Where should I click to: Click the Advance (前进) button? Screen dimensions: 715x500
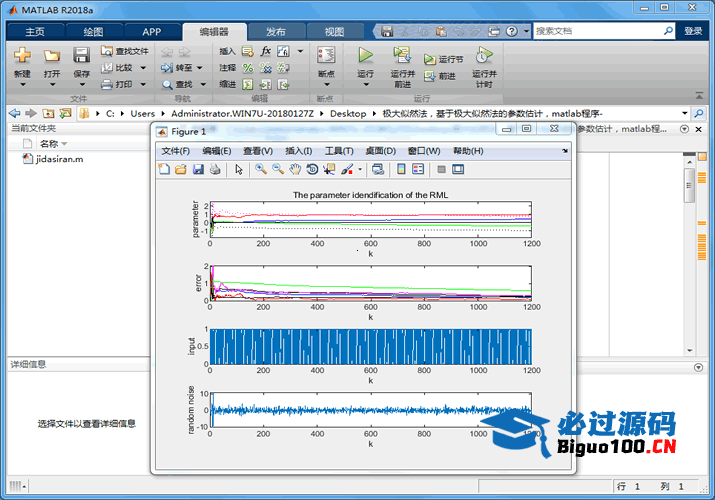coord(440,76)
